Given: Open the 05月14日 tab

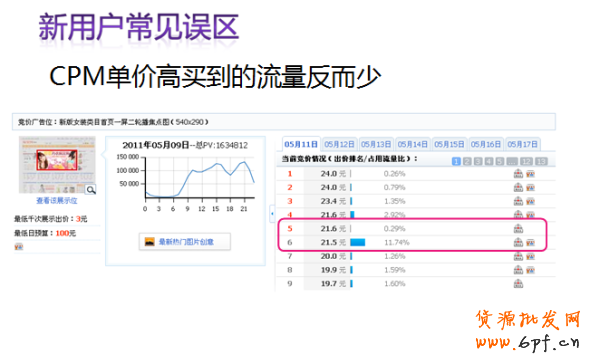Looking at the screenshot, I should (412, 145).
